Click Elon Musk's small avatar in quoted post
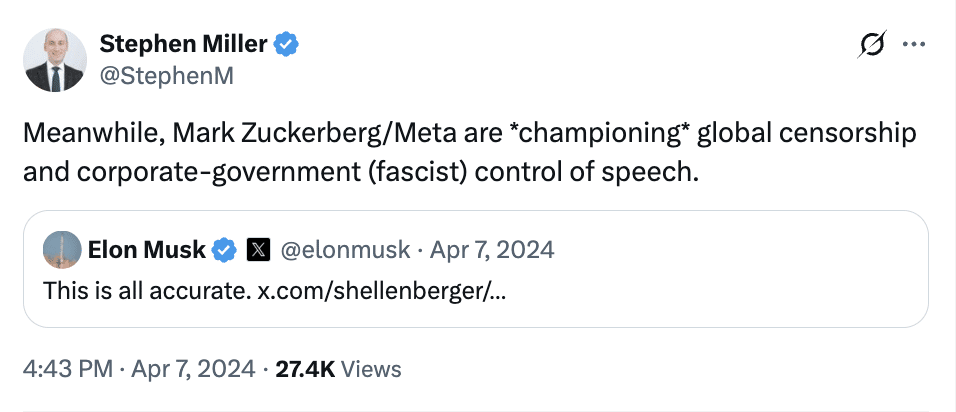Screen dimensions: 956x412 (60, 250)
